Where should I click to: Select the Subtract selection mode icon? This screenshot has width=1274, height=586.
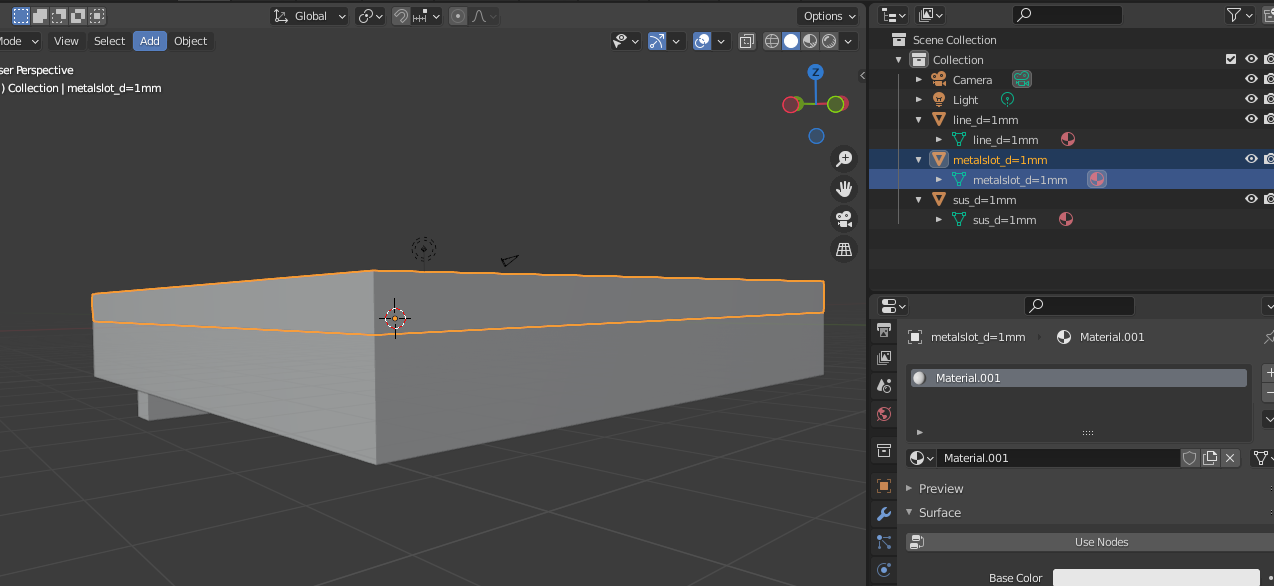[x=59, y=16]
